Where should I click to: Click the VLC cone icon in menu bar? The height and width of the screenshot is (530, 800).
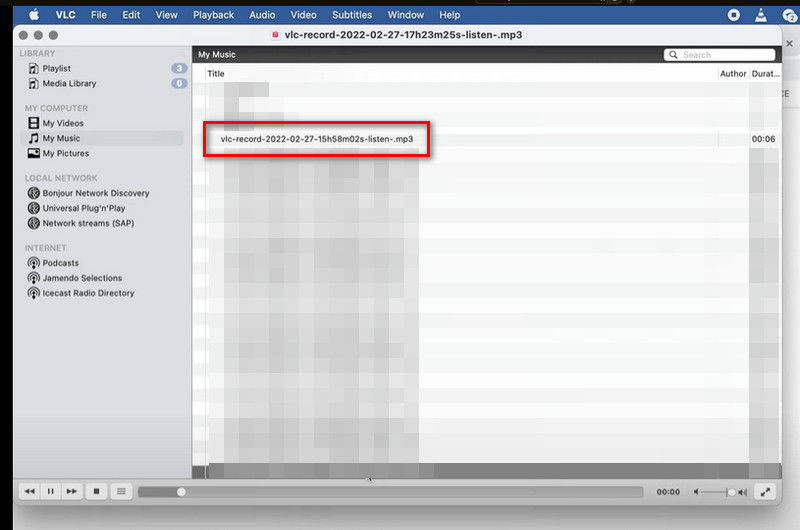point(761,15)
